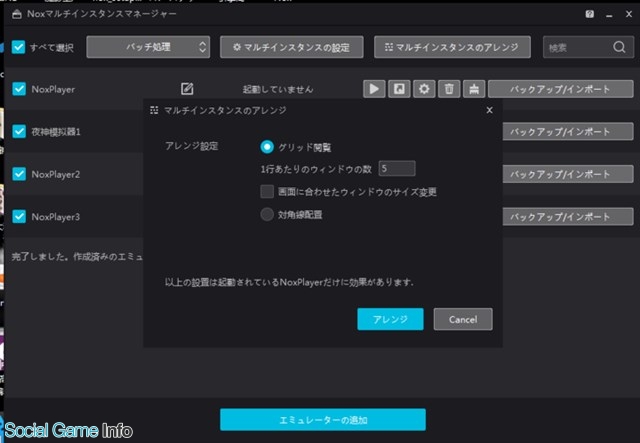Open the help icon in title bar
This screenshot has height=443, width=640.
point(589,14)
